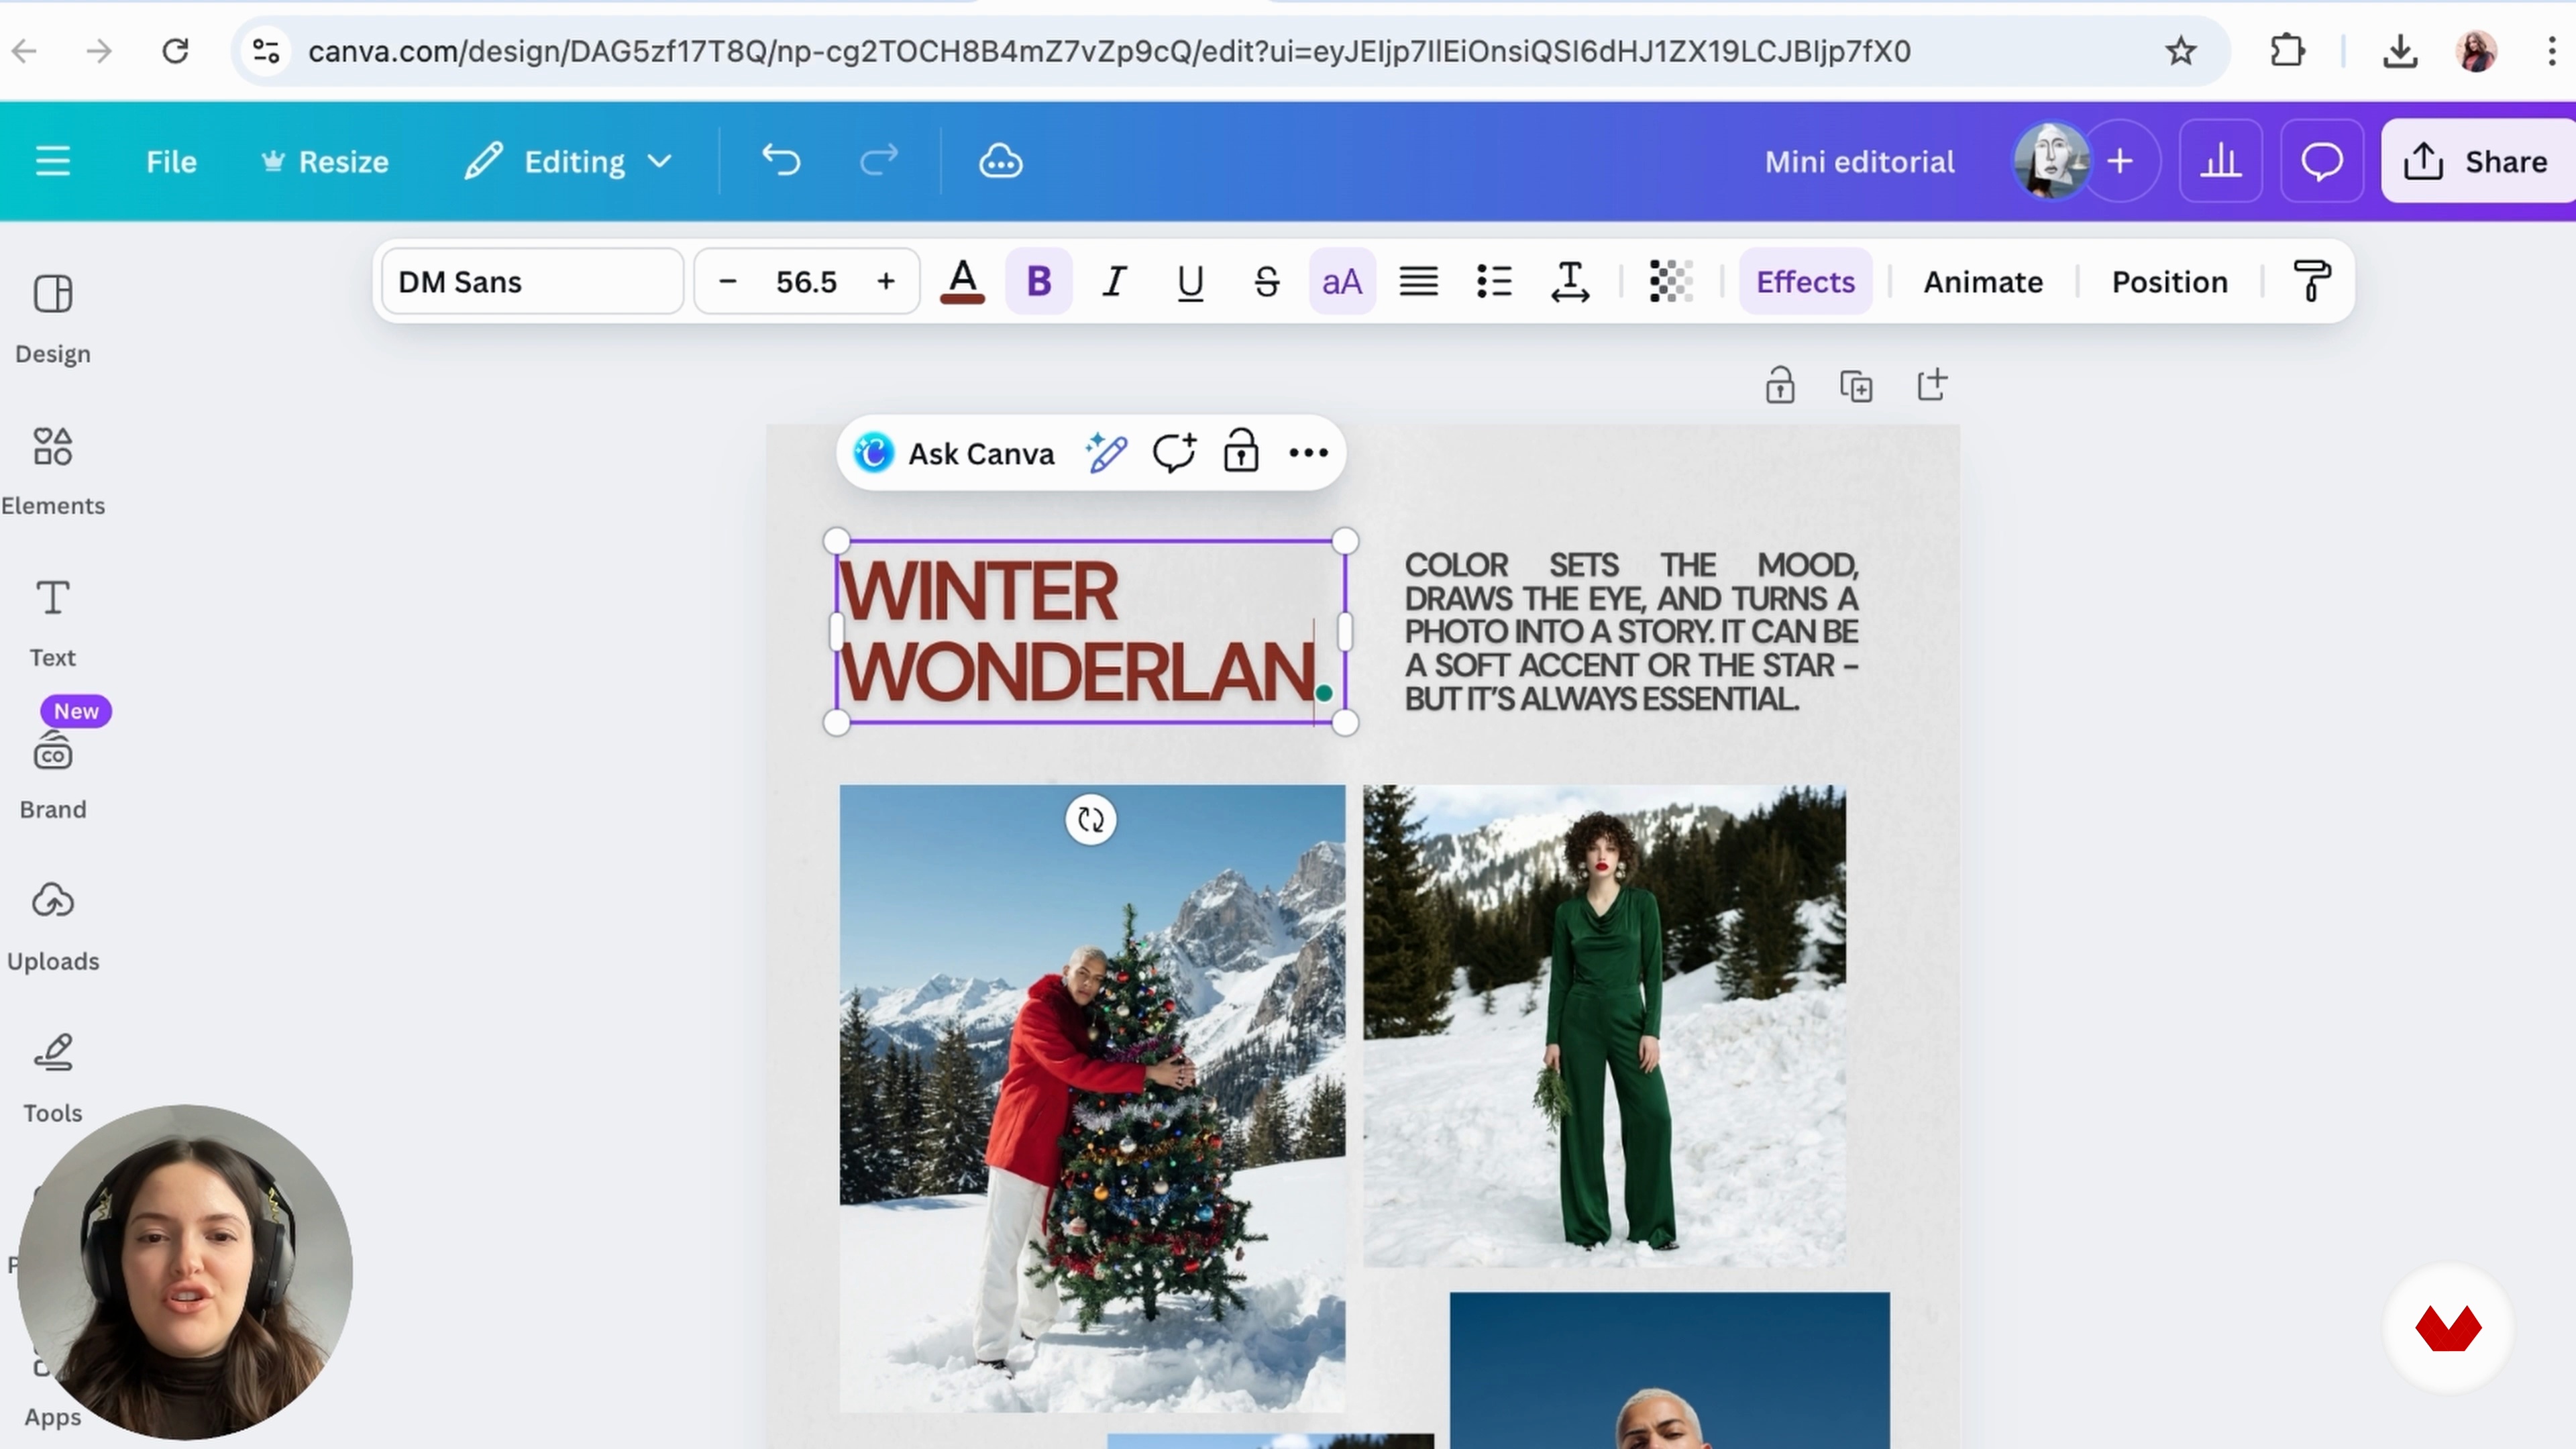Open the three-dot more options menu
The image size is (2576, 1449).
pyautogui.click(x=1308, y=454)
